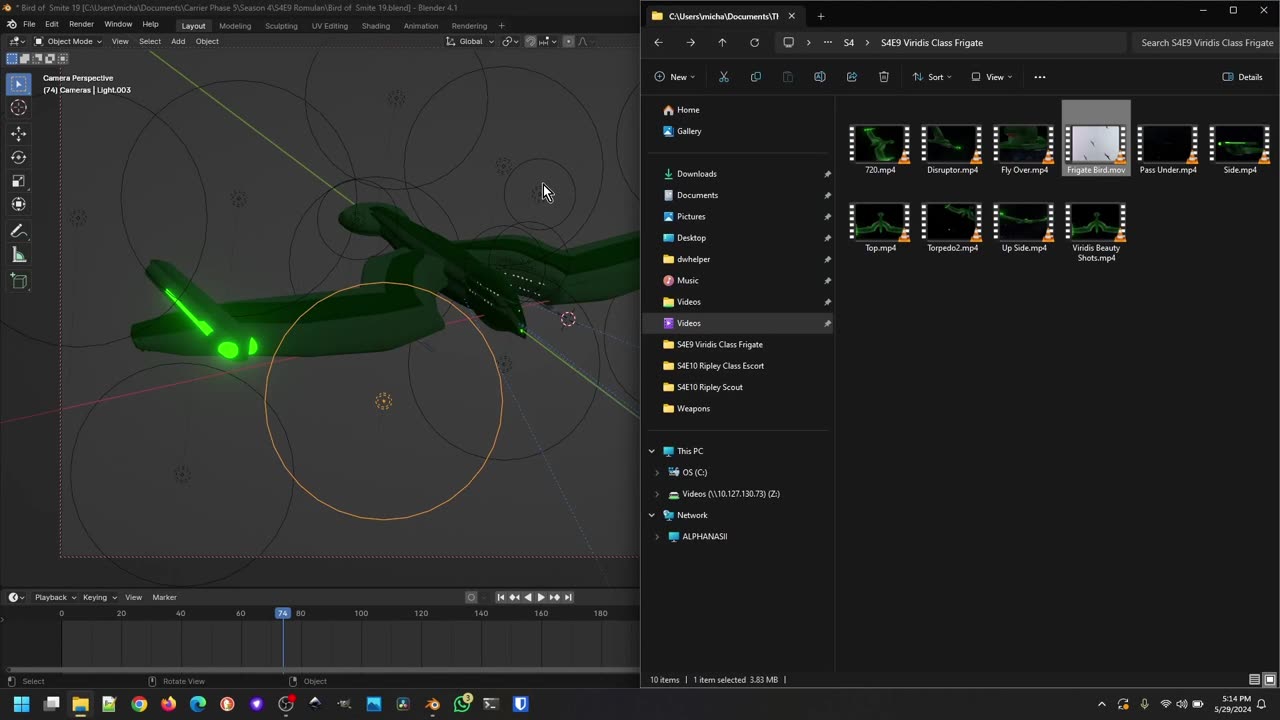Click the frame 74 playhead marker
The width and height of the screenshot is (1280, 720).
click(x=283, y=613)
